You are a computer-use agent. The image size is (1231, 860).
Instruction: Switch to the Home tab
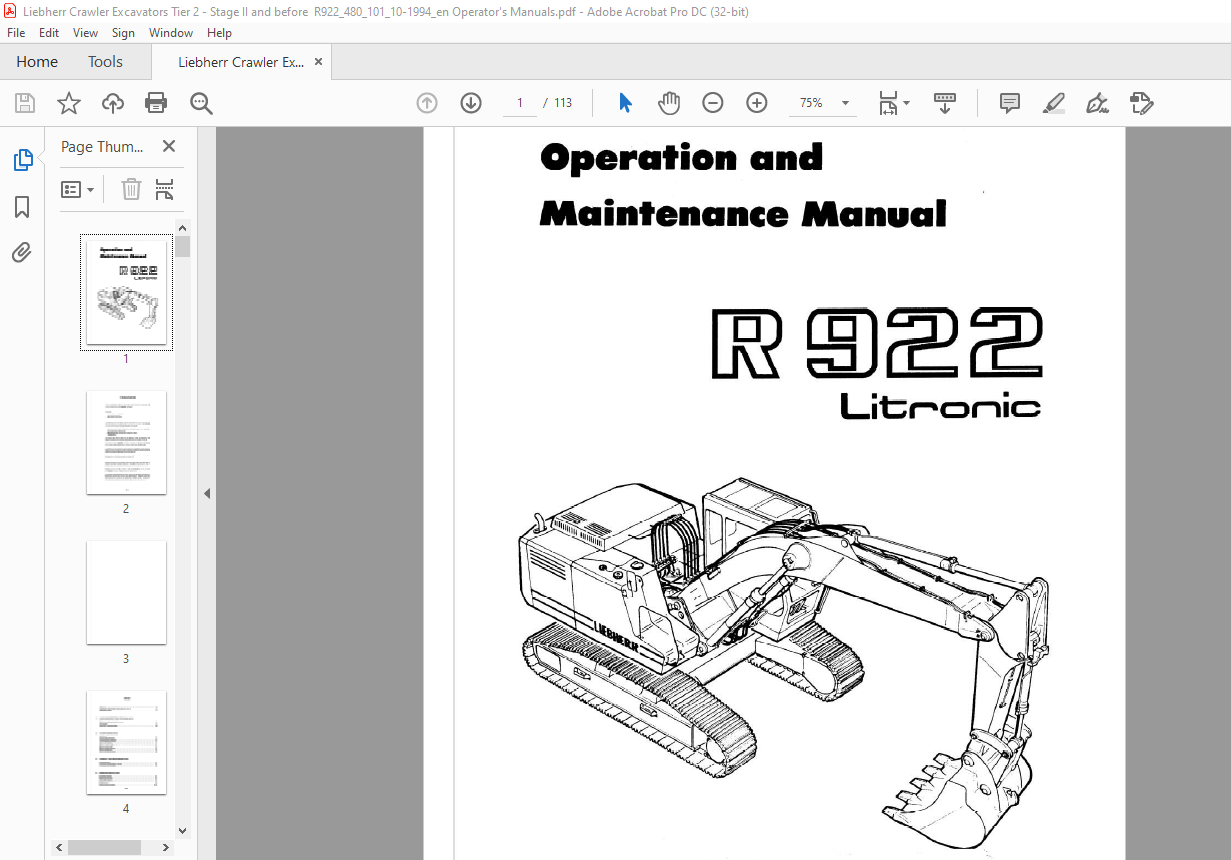[37, 62]
